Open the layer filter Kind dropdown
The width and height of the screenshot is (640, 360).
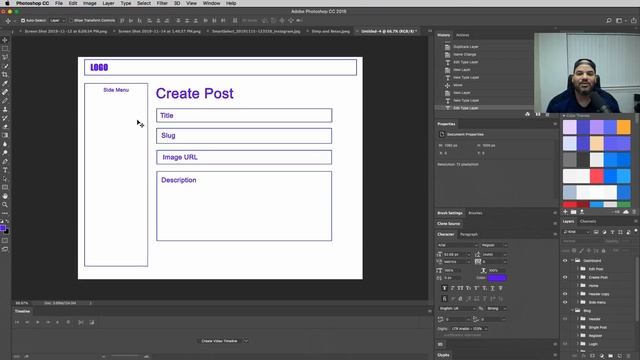(576, 232)
